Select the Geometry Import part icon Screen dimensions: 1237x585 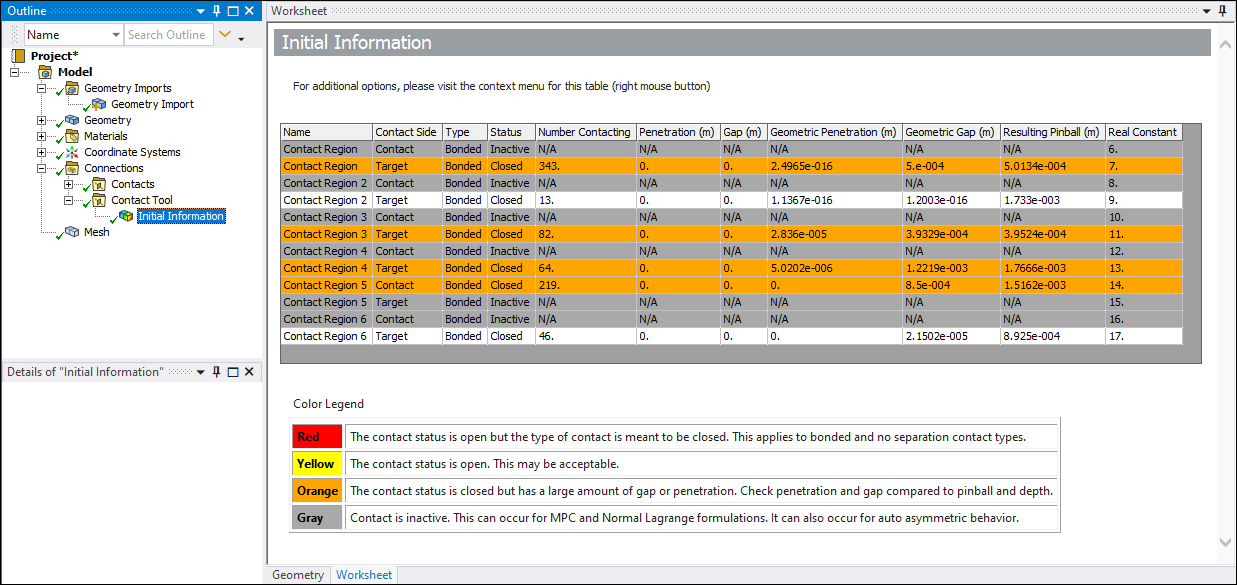(x=97, y=104)
